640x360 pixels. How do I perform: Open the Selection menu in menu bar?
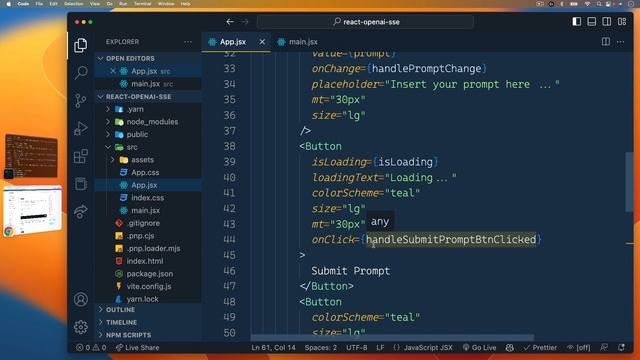pos(74,4)
